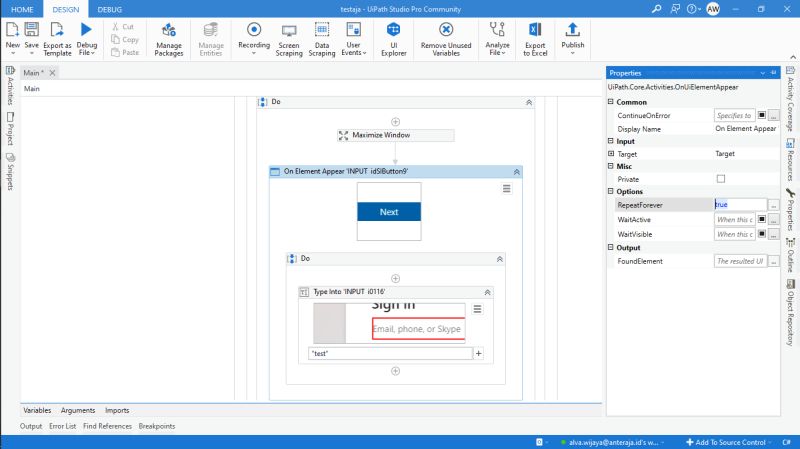Open Data Scraping wizard
Image resolution: width=800 pixels, height=449 pixels.
click(x=321, y=39)
